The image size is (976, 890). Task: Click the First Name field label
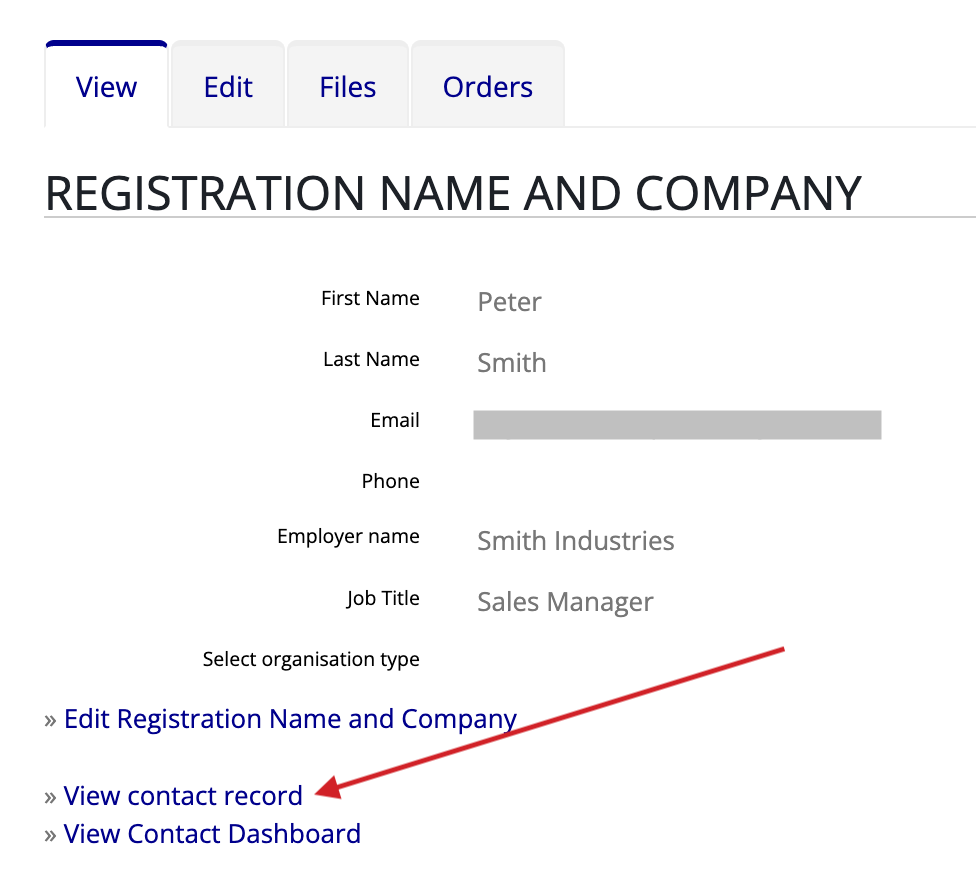point(370,298)
